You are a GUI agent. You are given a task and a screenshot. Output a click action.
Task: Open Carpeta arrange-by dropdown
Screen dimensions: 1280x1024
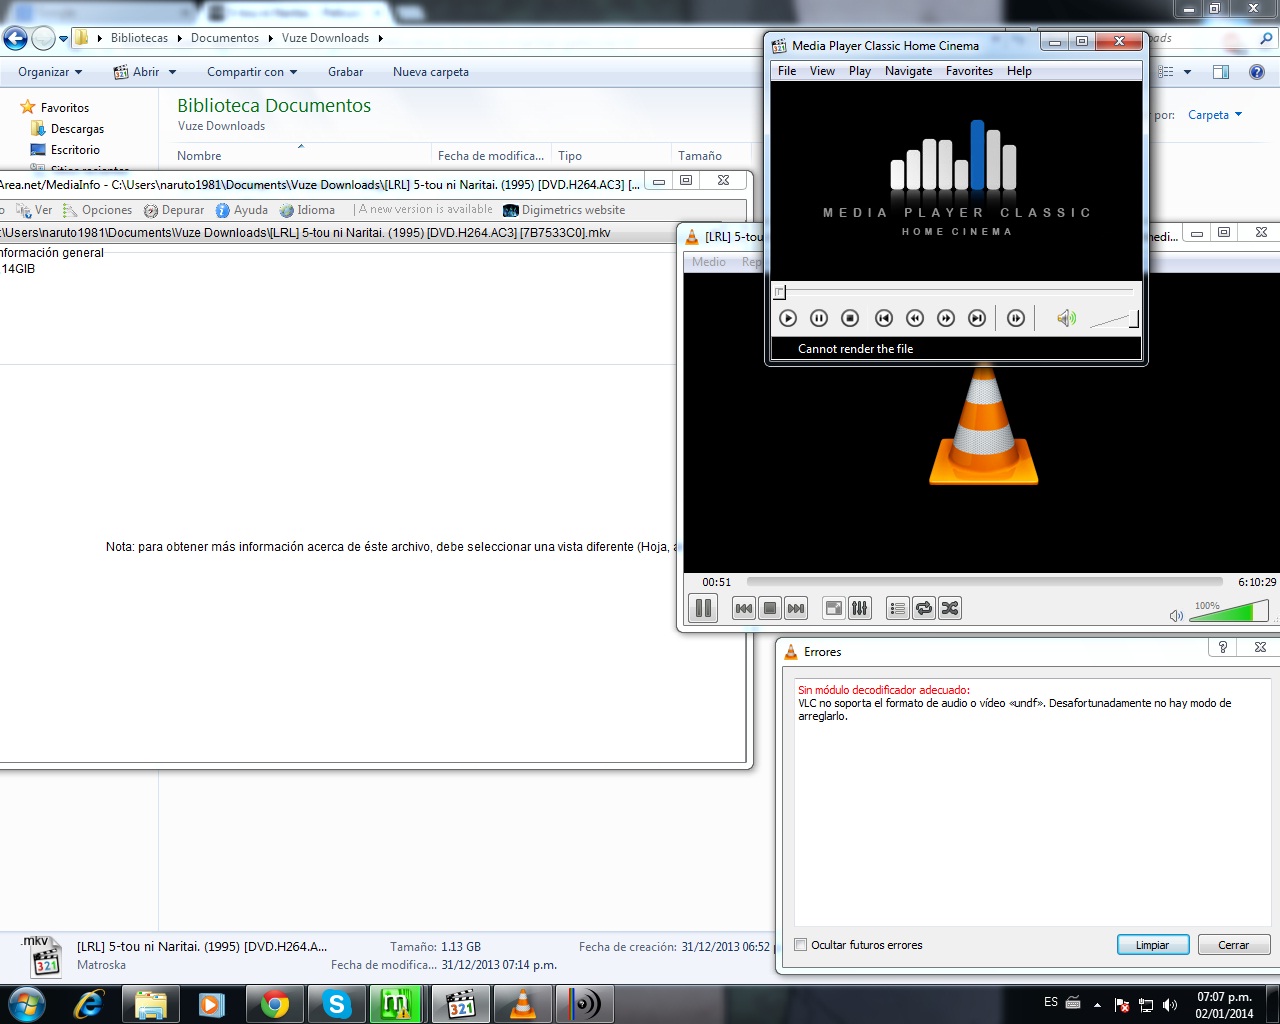(x=1215, y=115)
